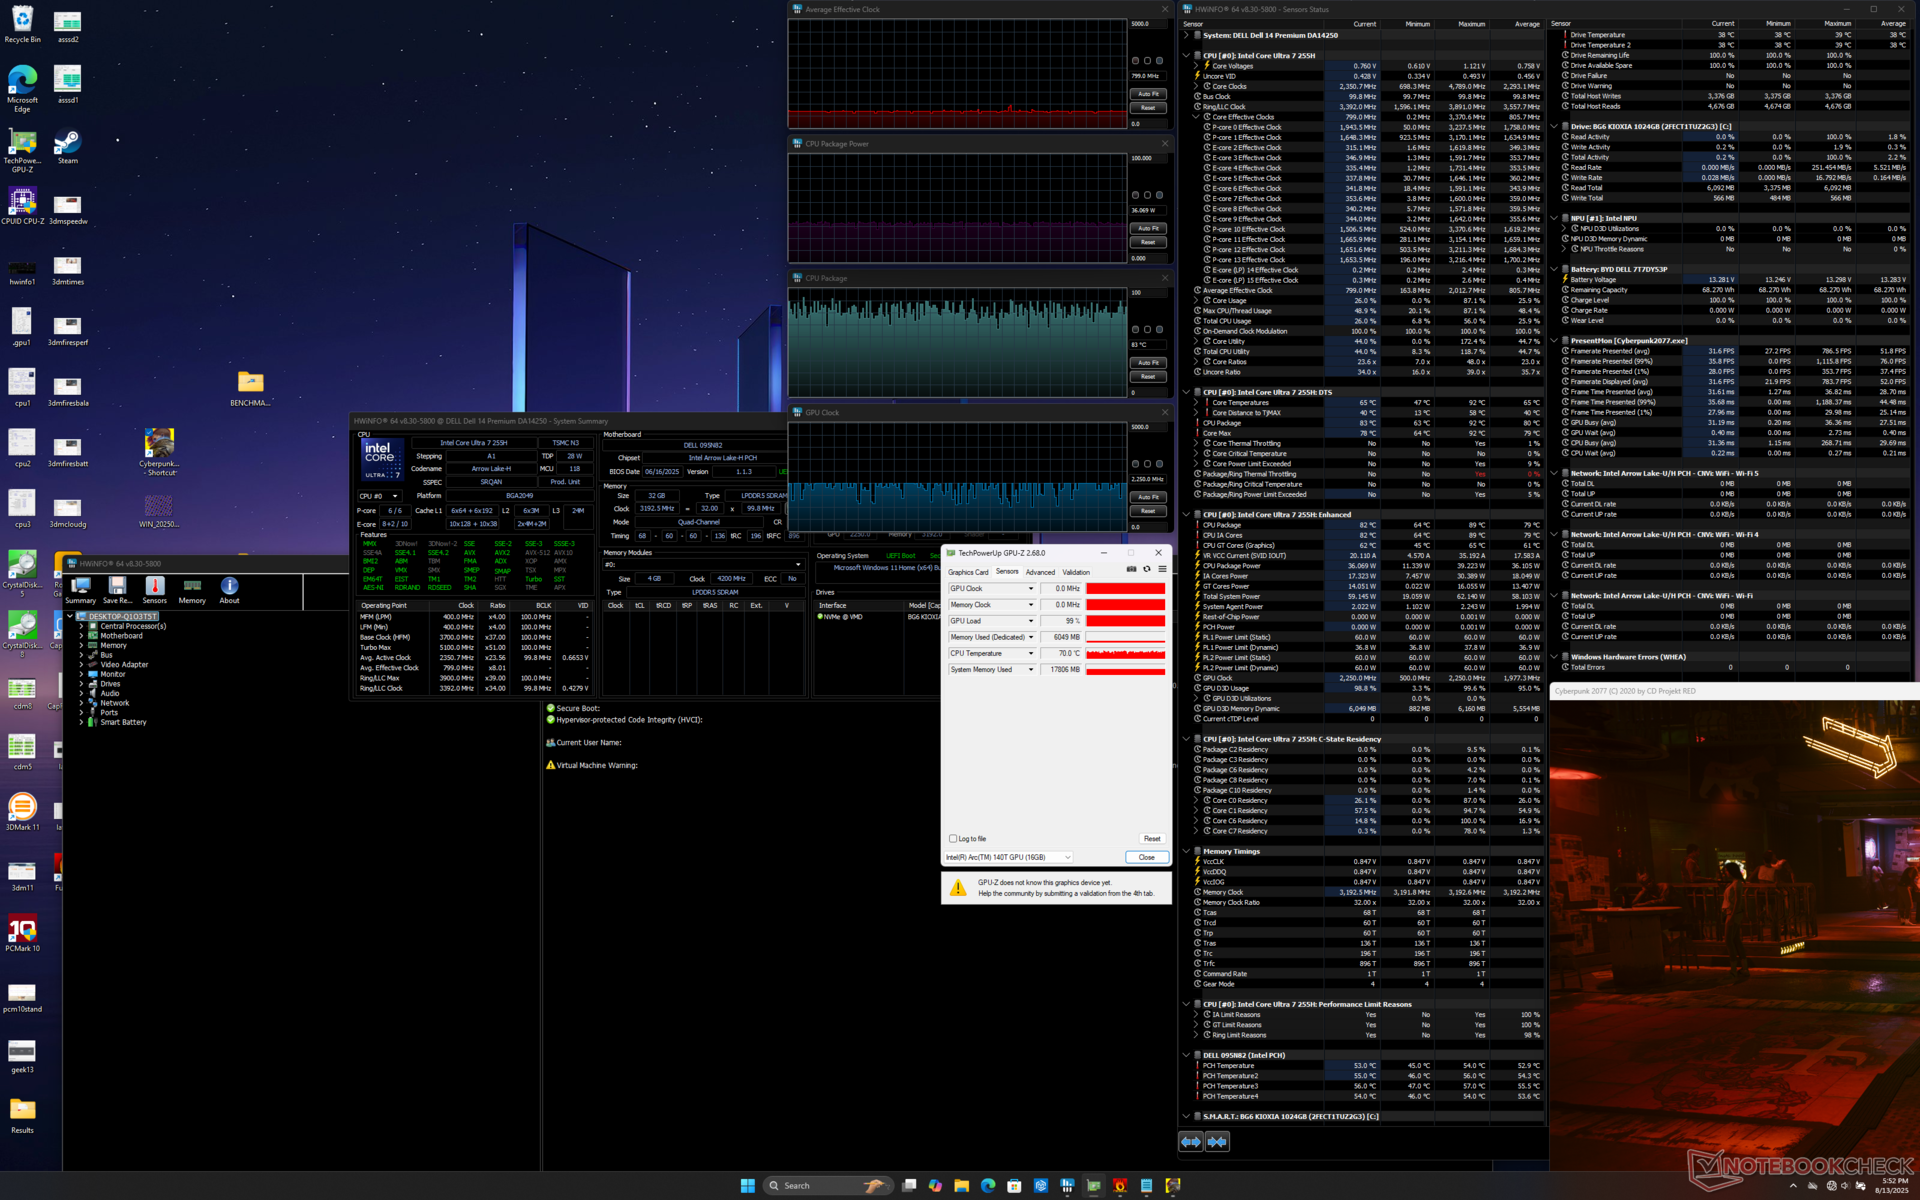The height and width of the screenshot is (1200, 1920).
Task: Expand Smart Battery tree node
Action: [x=81, y=722]
